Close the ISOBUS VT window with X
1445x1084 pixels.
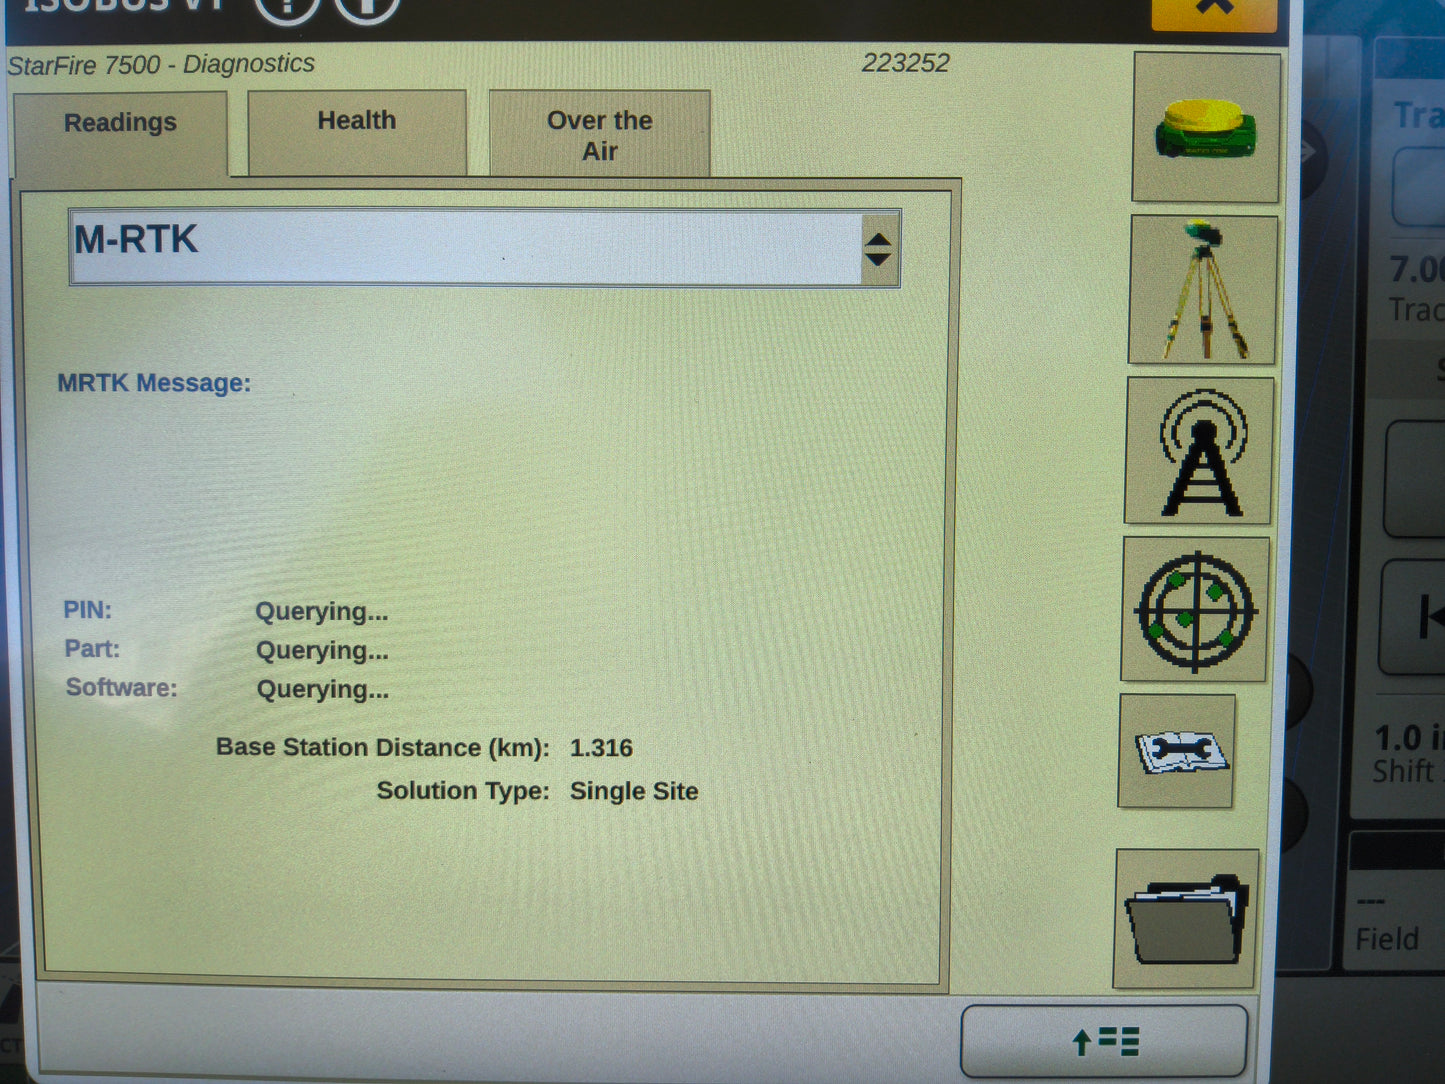(x=1214, y=12)
